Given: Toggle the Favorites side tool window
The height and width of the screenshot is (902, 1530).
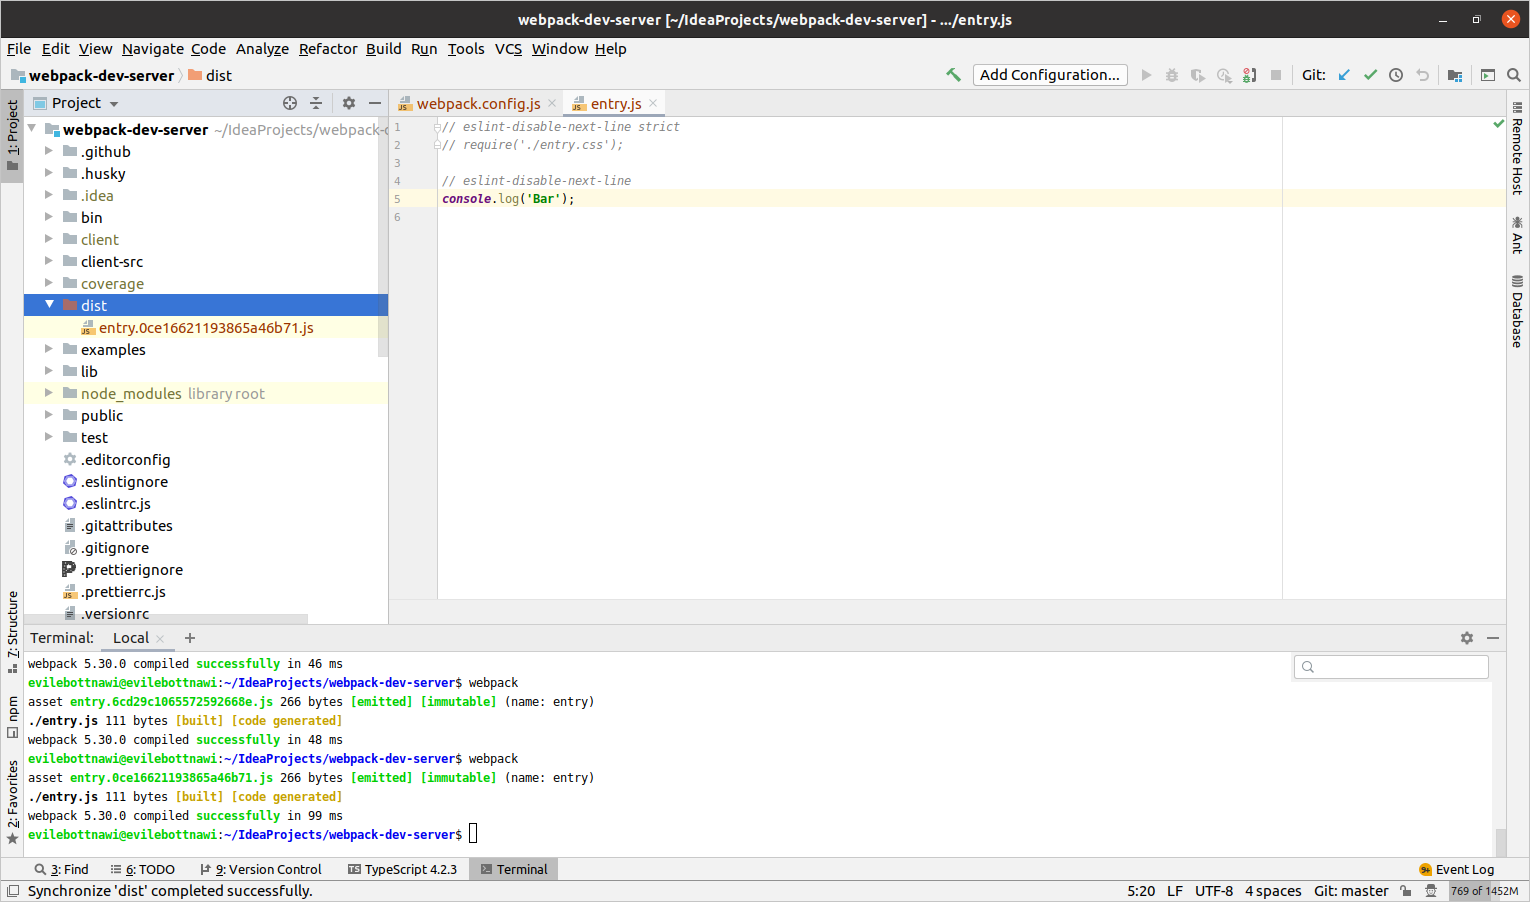Looking at the screenshot, I should [x=12, y=803].
